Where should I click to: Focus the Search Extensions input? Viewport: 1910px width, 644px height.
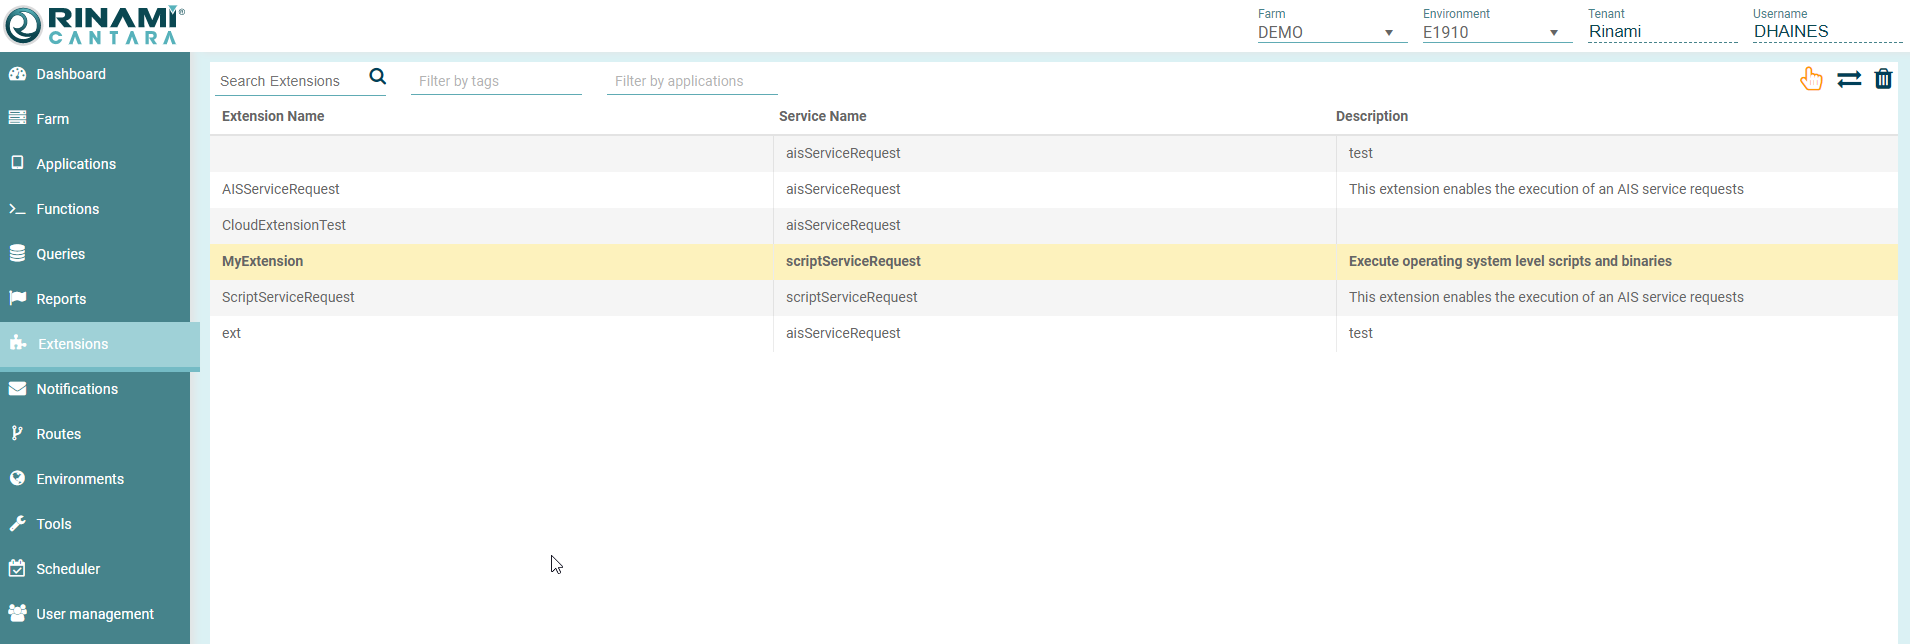290,81
